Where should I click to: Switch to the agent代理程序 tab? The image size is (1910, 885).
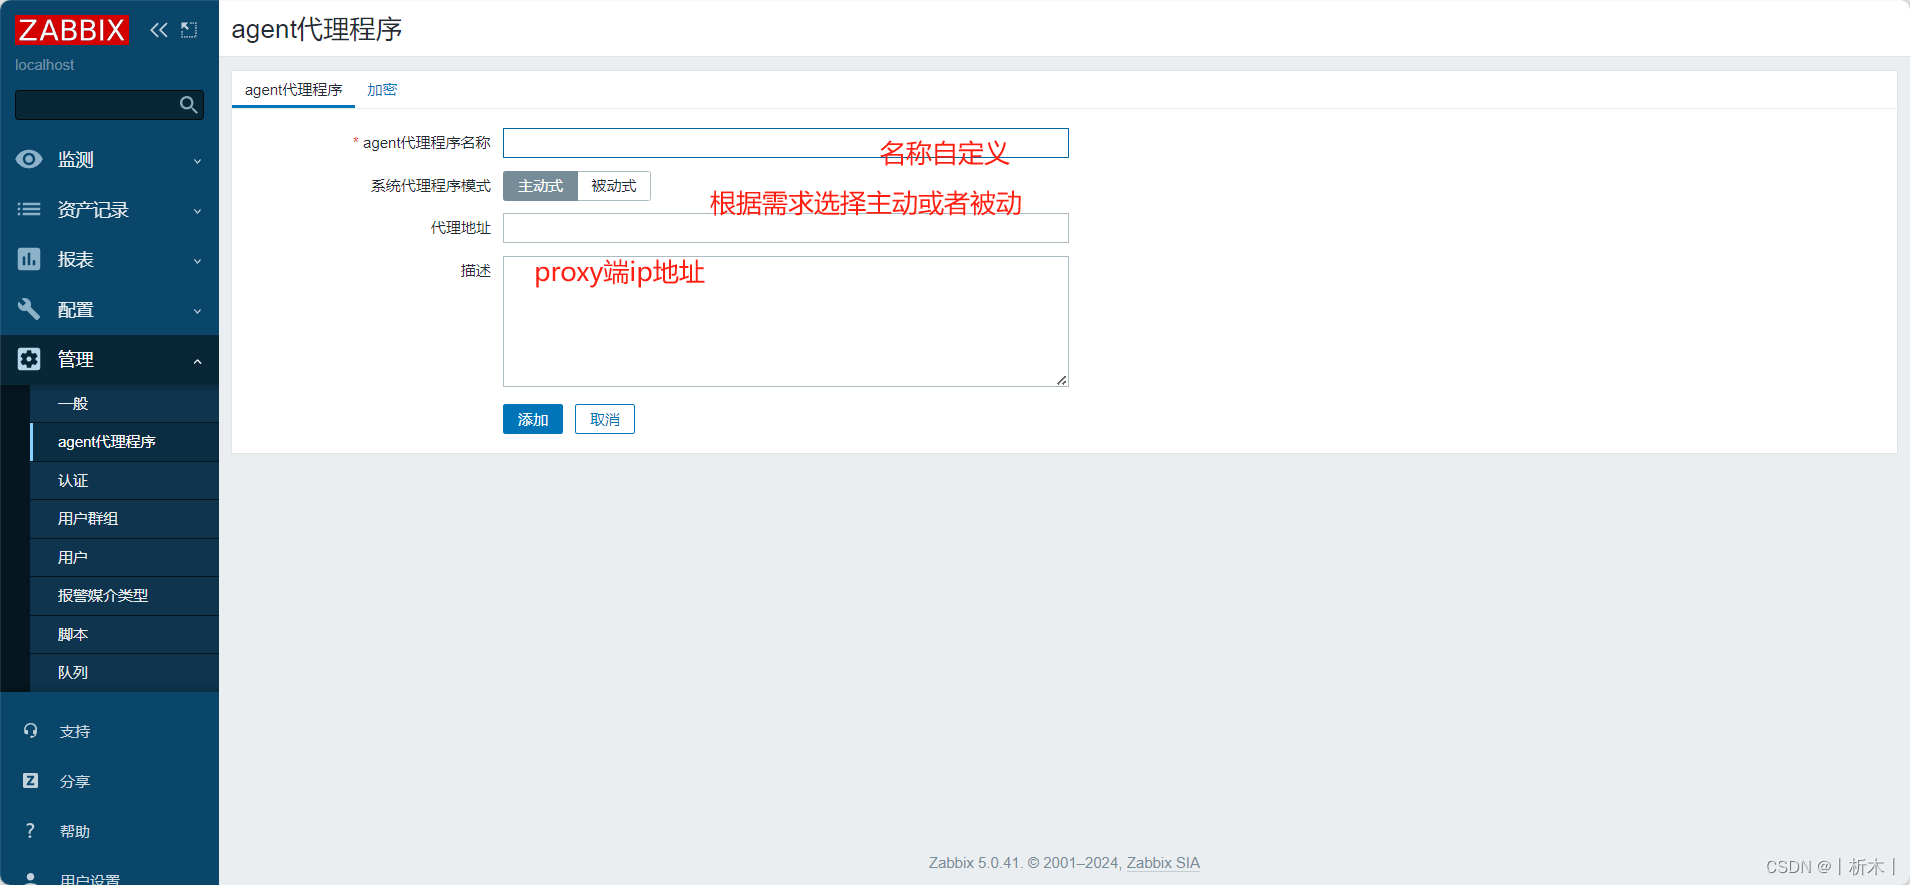pos(293,90)
